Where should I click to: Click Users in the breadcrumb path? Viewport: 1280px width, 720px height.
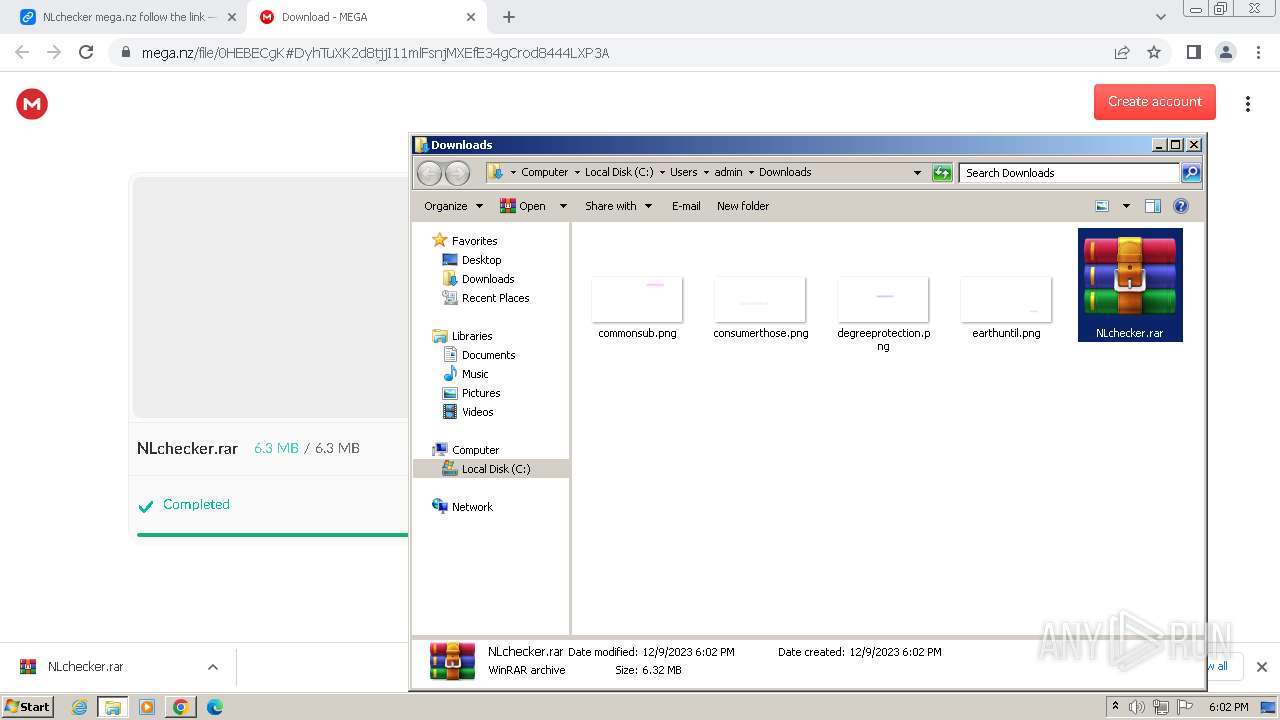click(x=684, y=172)
